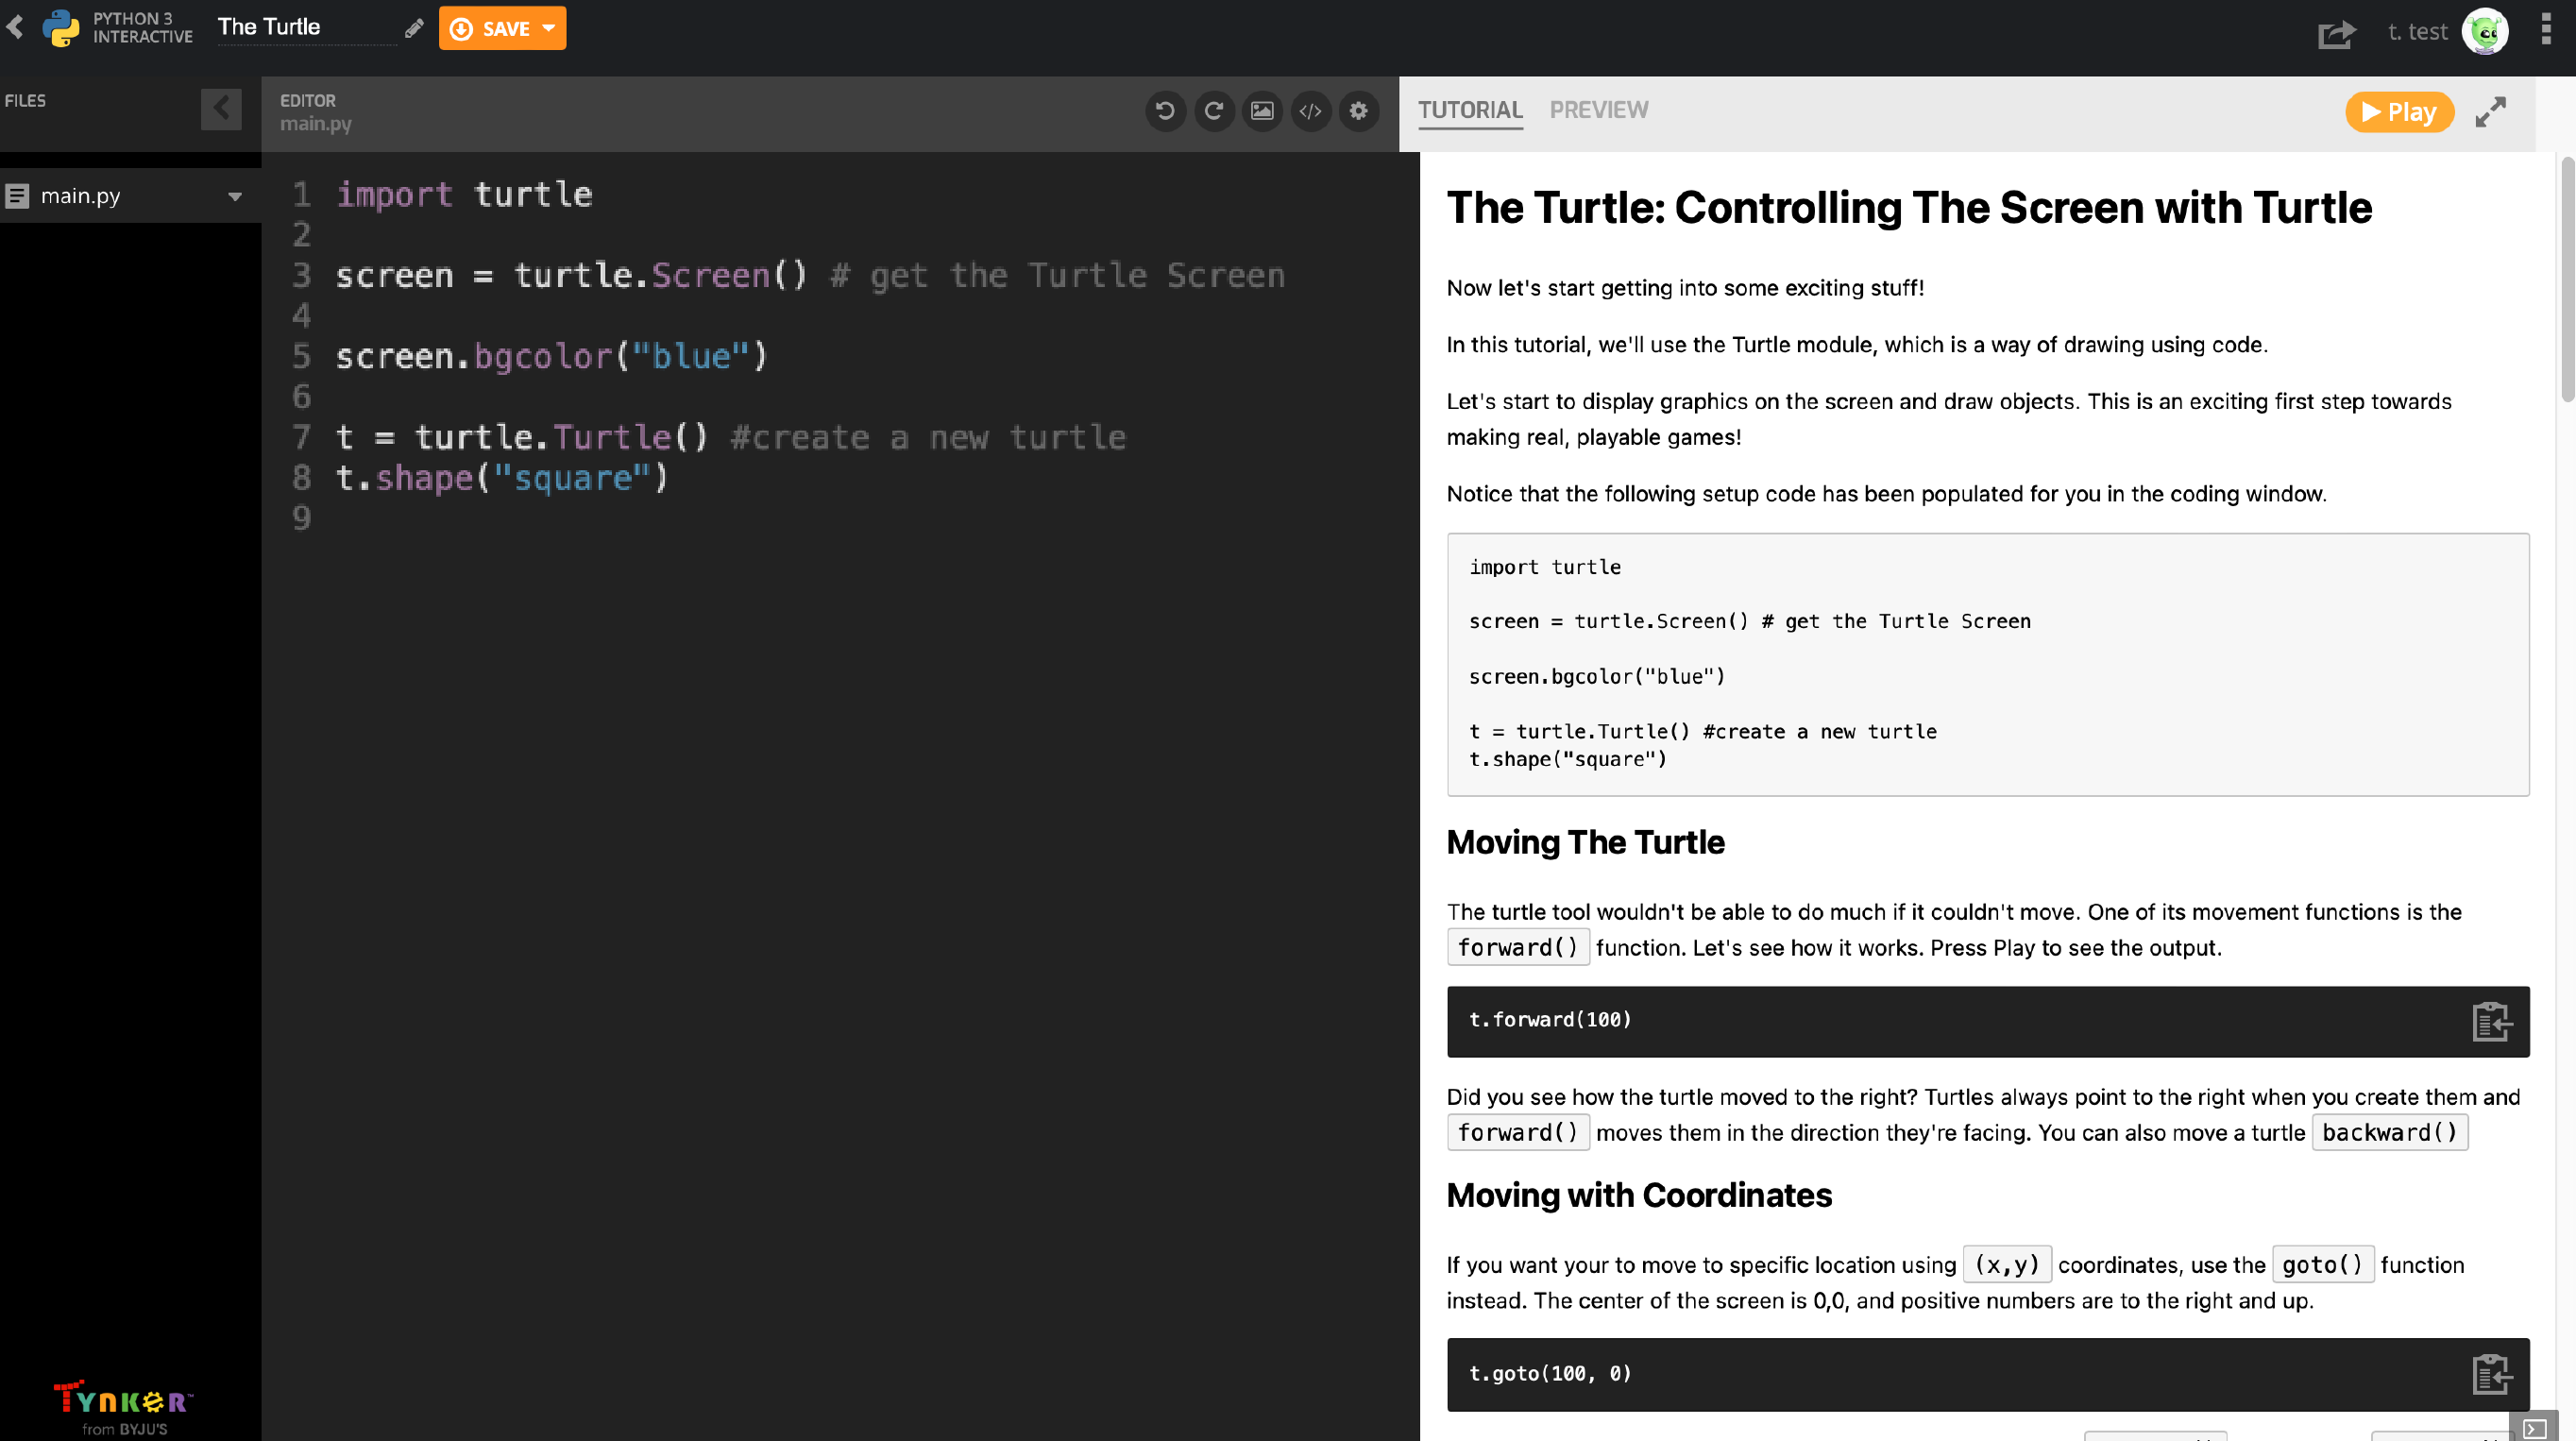Open the user avatar profile
Image resolution: width=2576 pixels, height=1441 pixels.
coord(2486,32)
